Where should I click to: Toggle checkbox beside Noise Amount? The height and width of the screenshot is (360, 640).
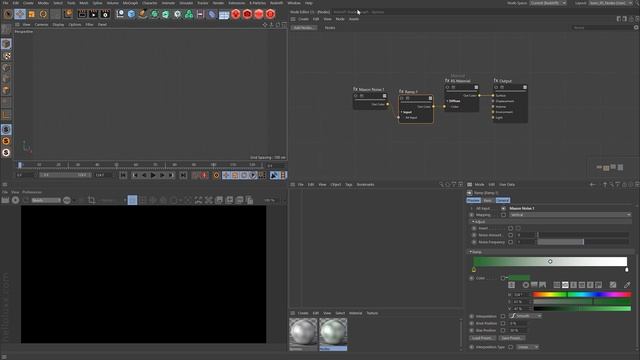pyautogui.click(x=511, y=235)
